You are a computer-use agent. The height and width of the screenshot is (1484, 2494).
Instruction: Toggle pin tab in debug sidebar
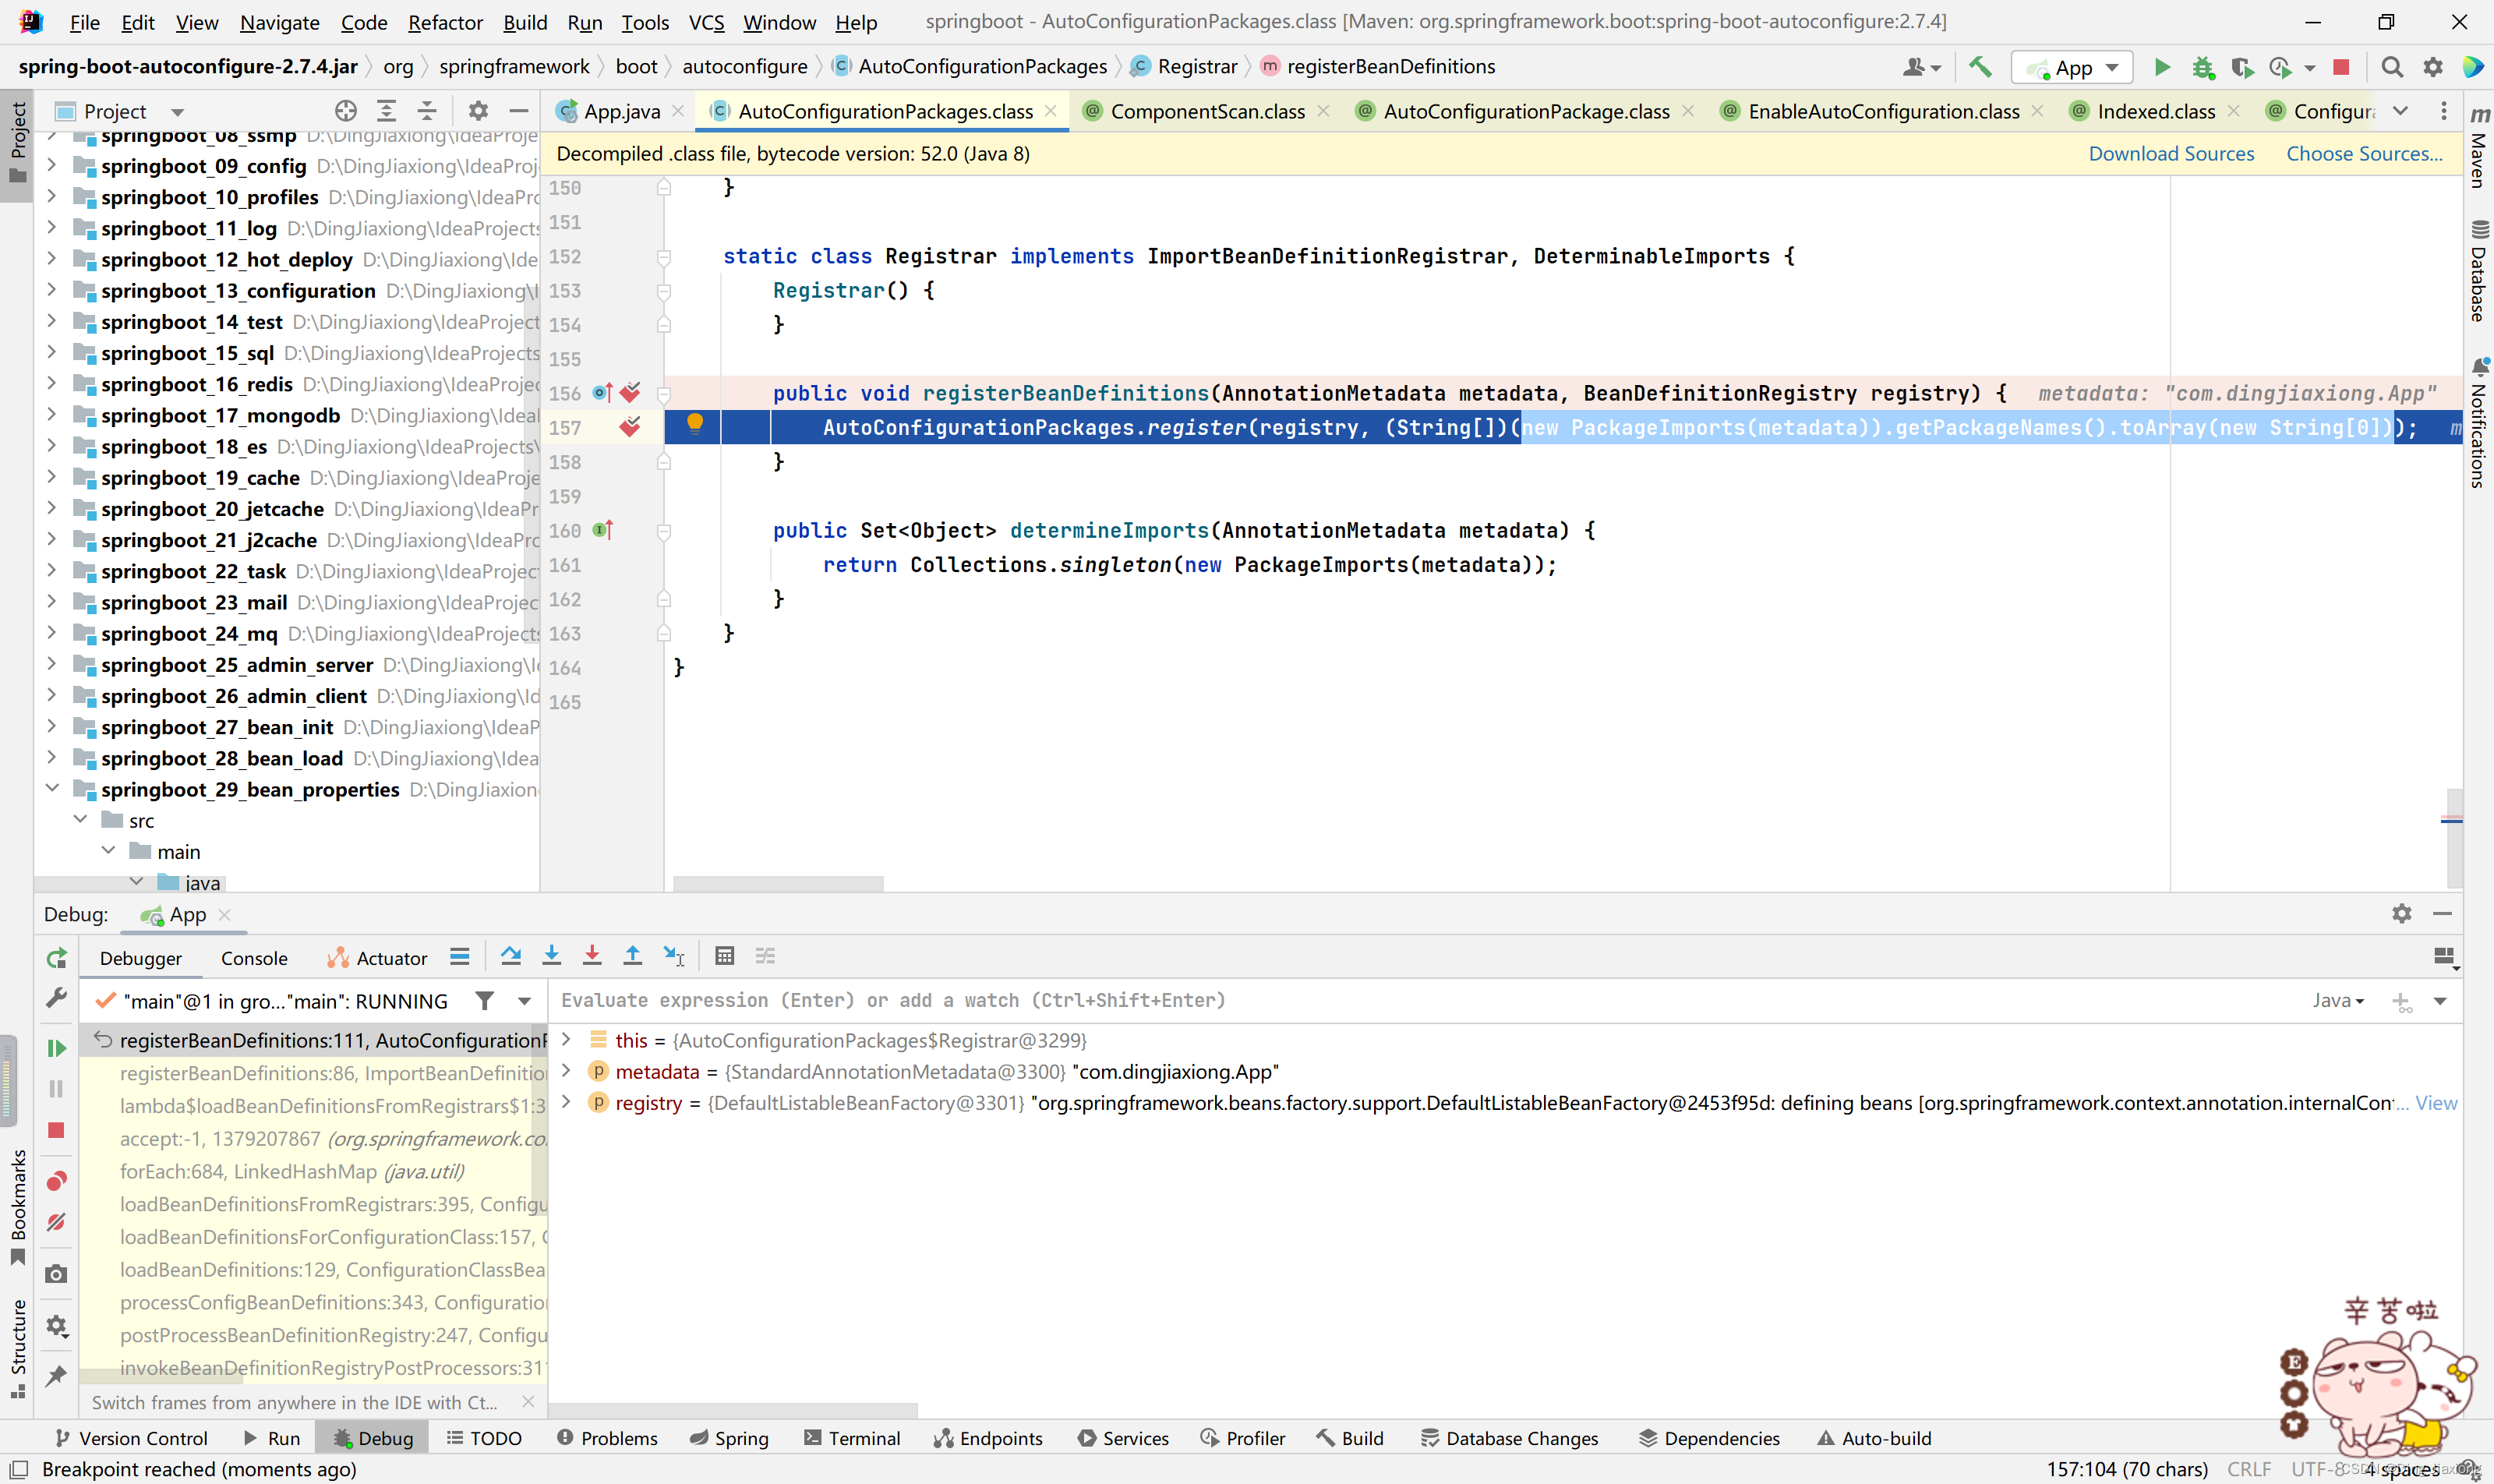(57, 1375)
